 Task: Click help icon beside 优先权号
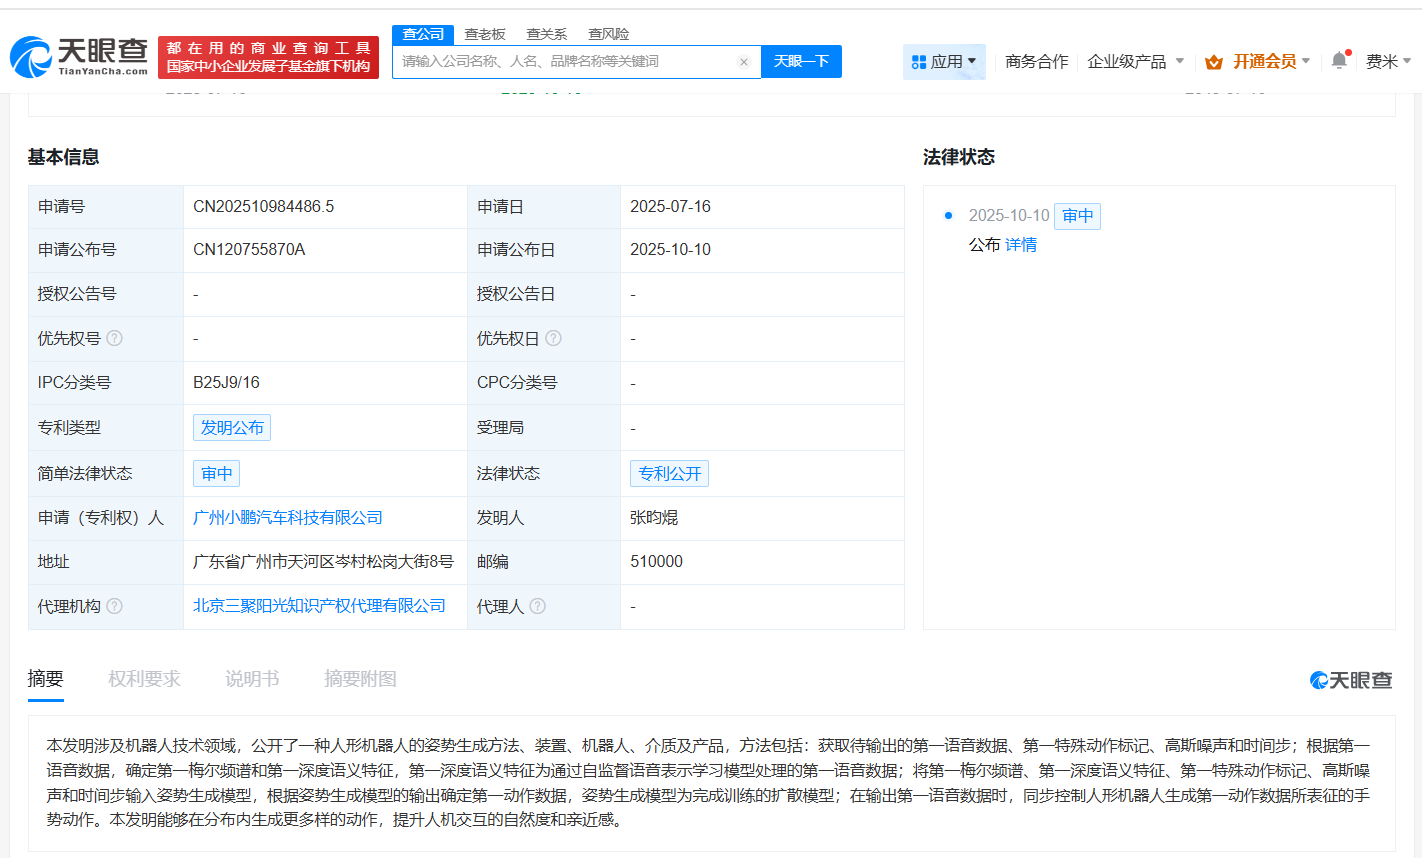[115, 338]
